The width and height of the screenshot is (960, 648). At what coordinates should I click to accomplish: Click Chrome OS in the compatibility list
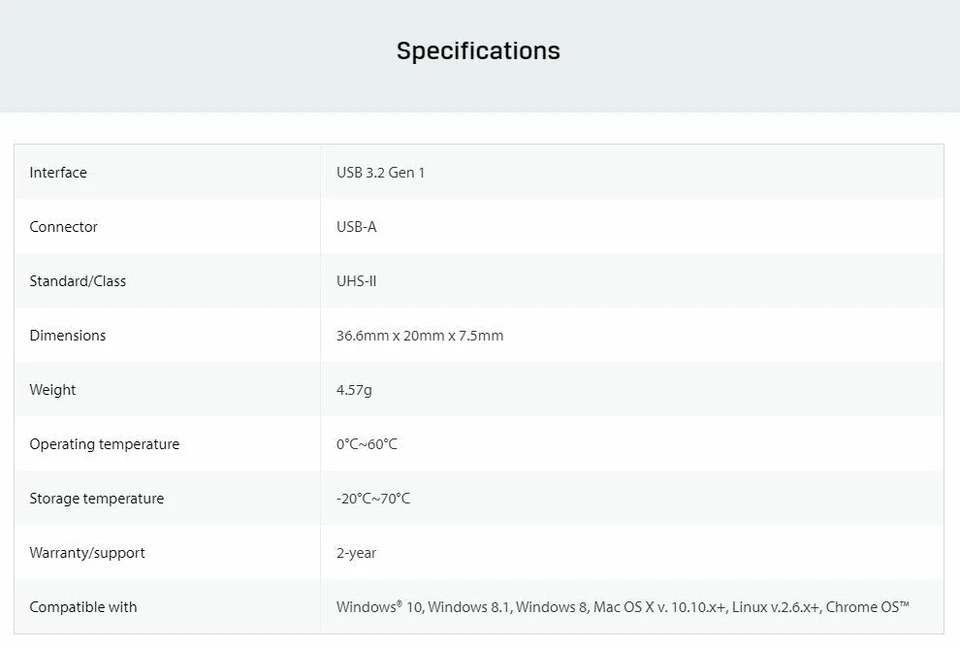(866, 607)
